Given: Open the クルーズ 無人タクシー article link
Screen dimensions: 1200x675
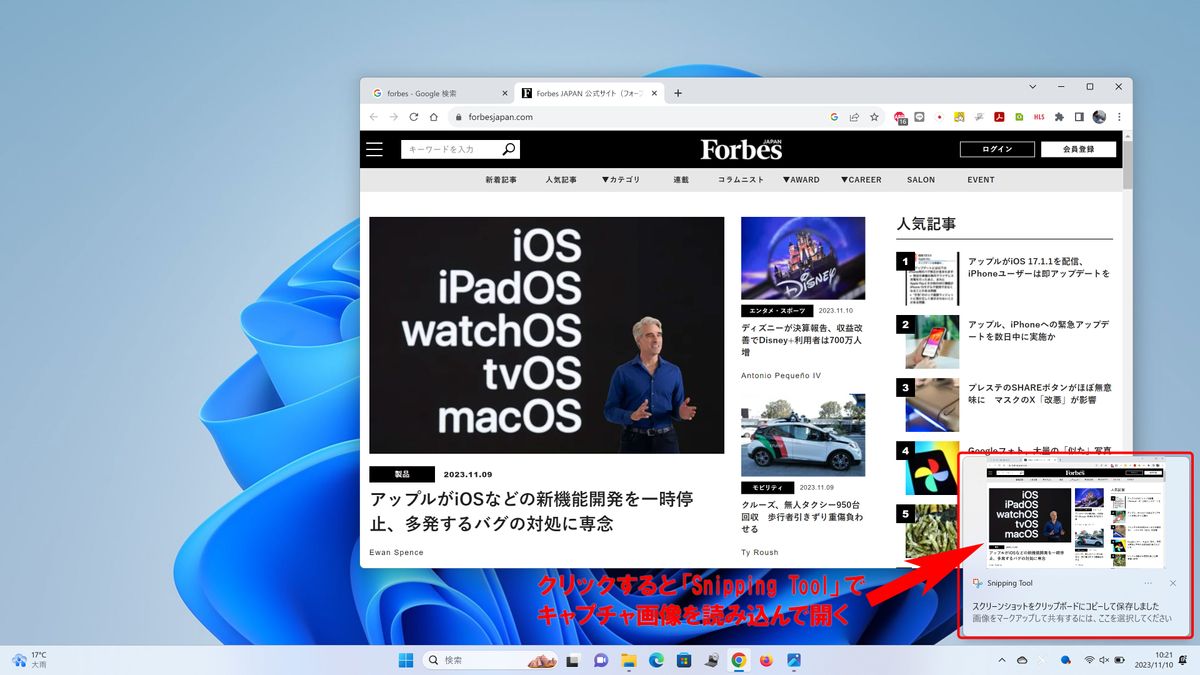Looking at the screenshot, I should tap(802, 517).
